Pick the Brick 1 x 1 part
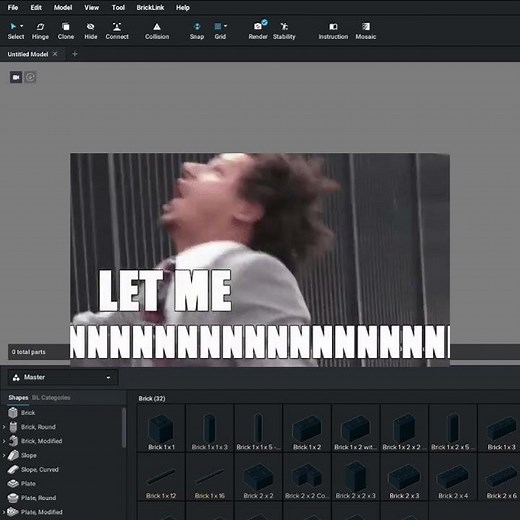 (161, 429)
